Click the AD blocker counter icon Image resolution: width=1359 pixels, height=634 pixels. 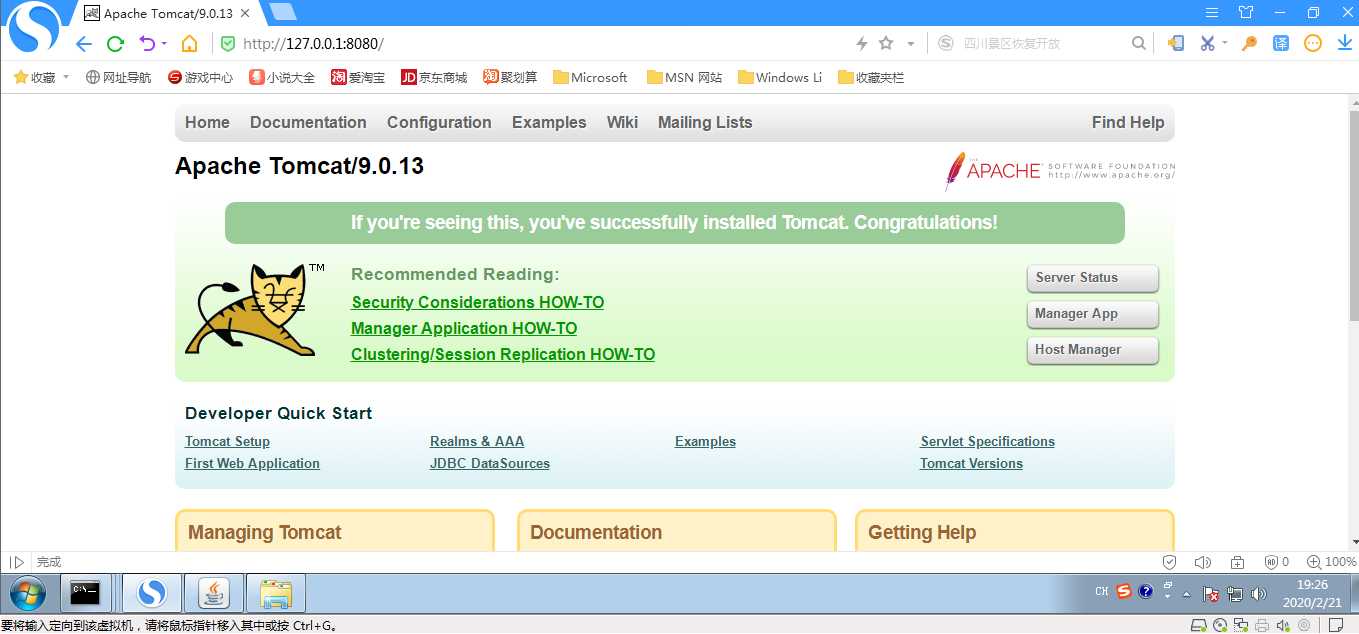1277,562
